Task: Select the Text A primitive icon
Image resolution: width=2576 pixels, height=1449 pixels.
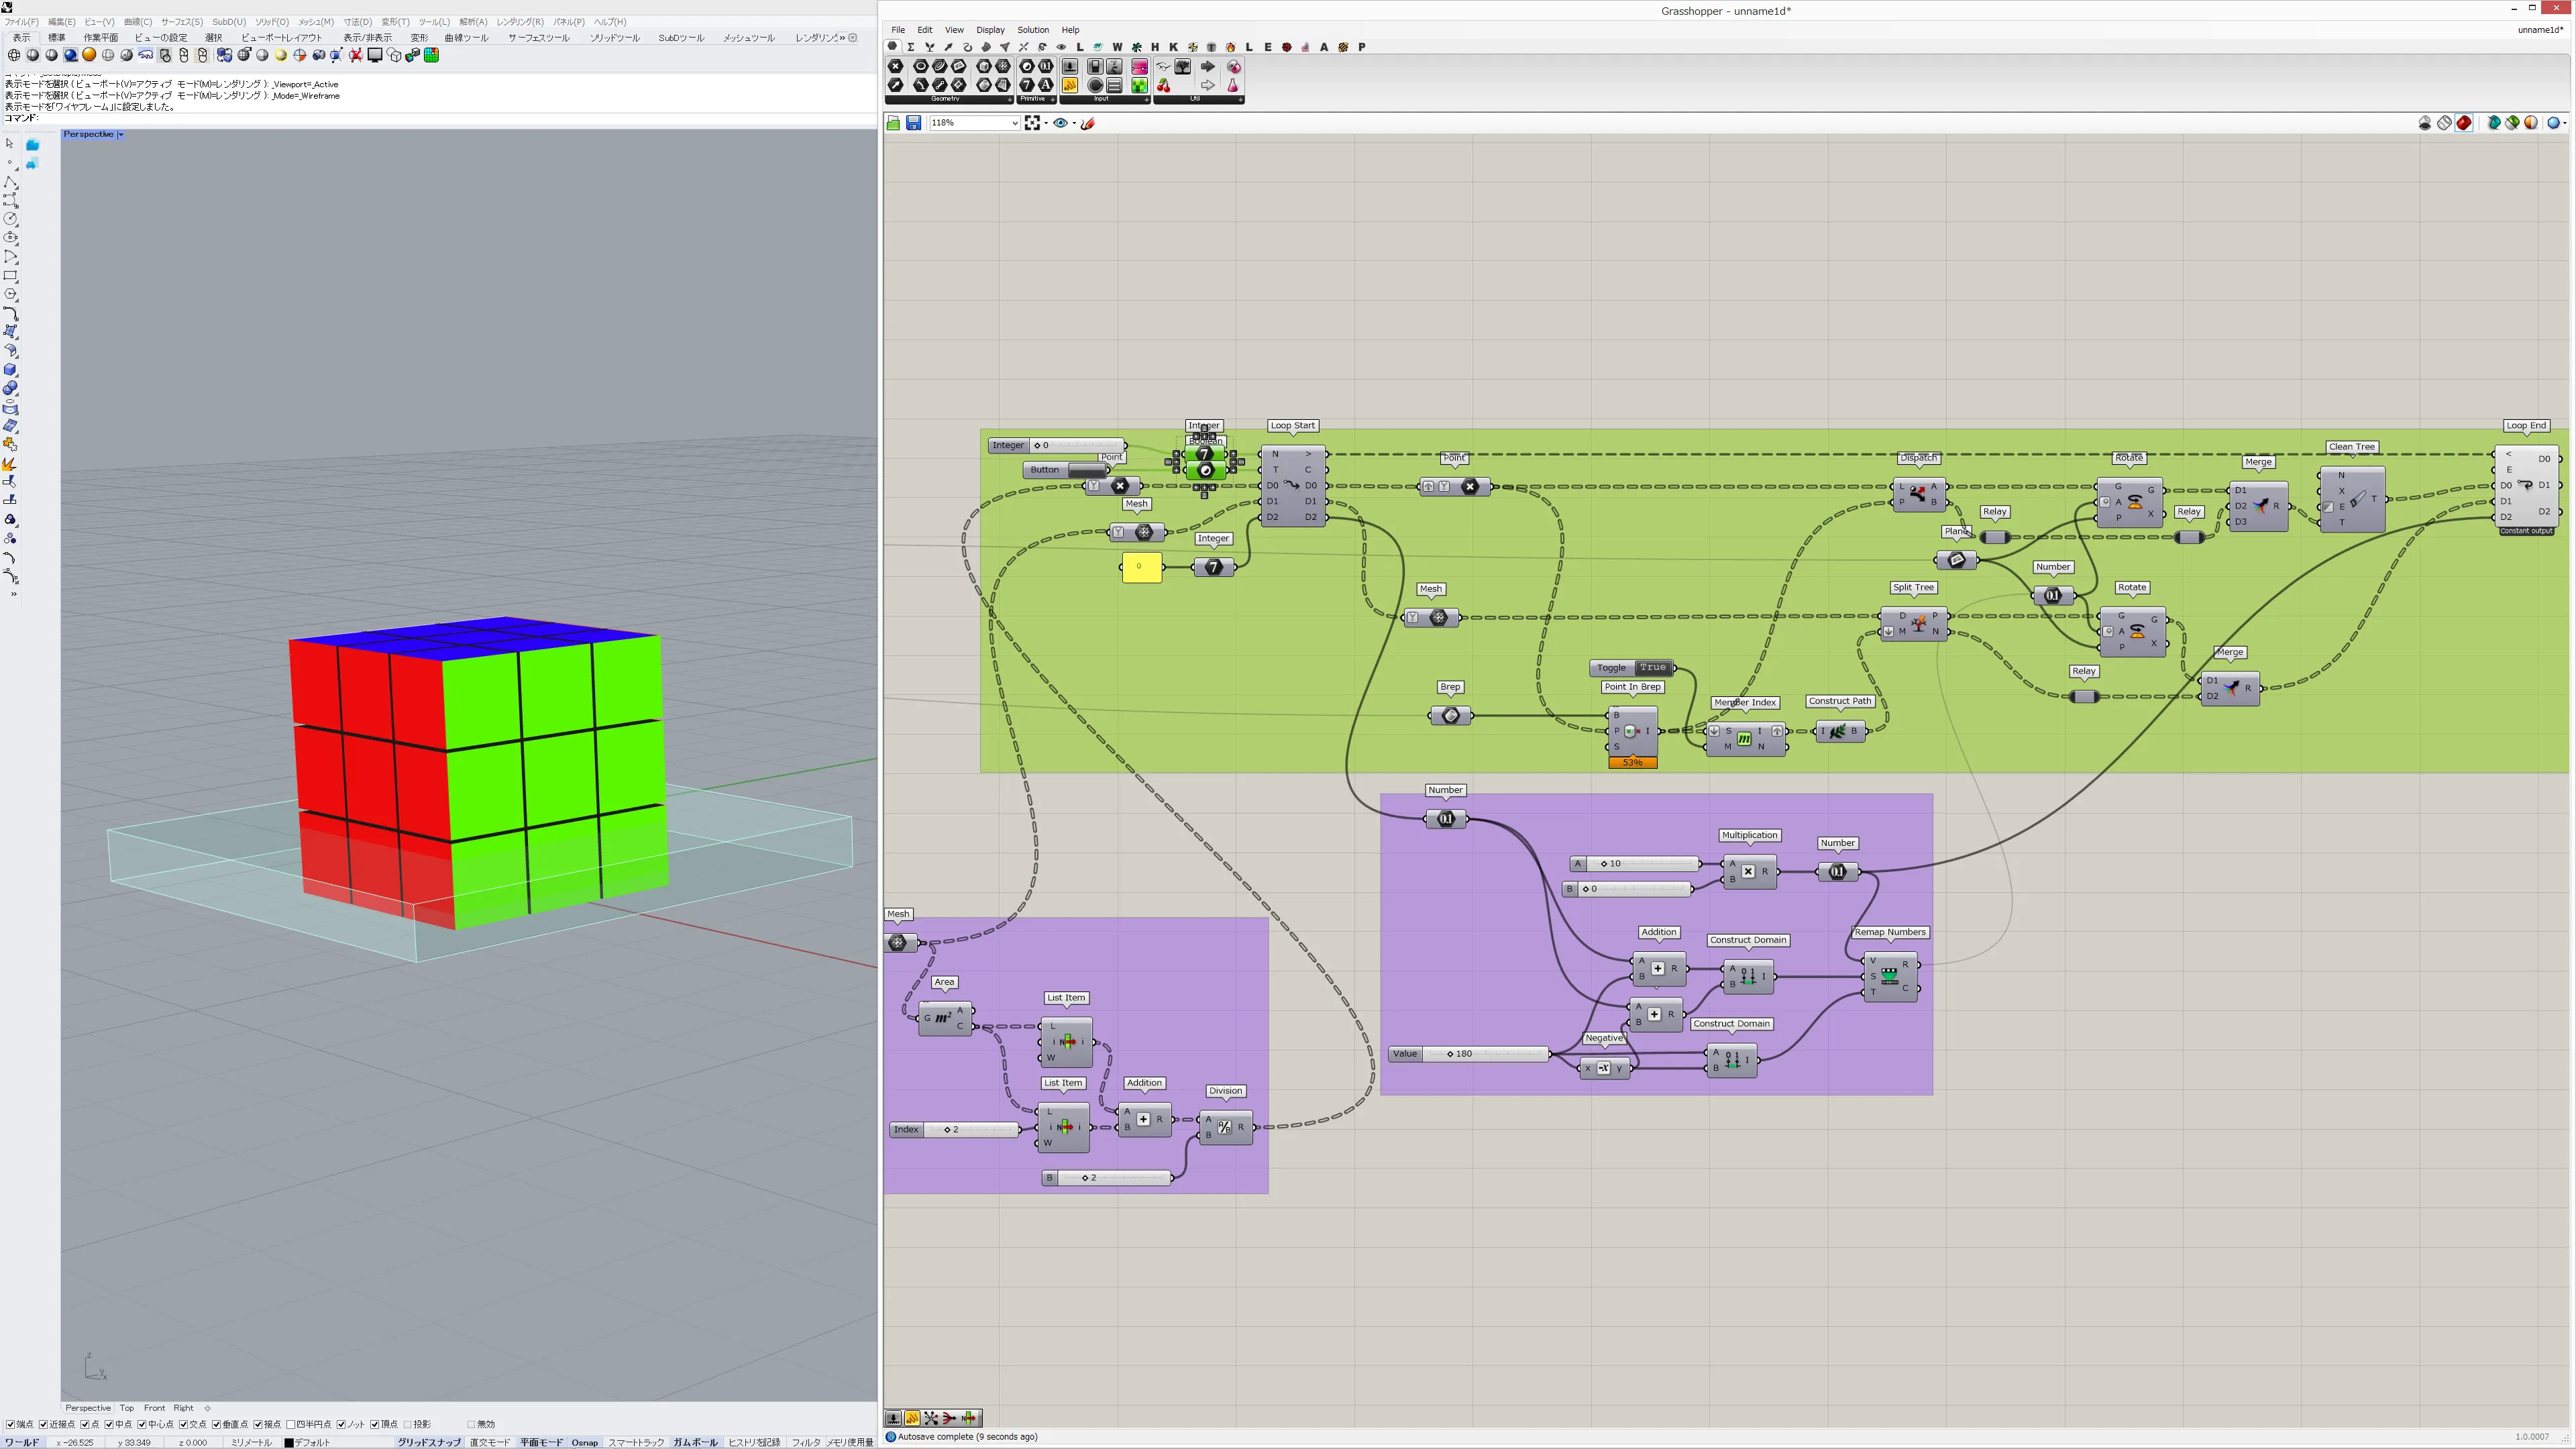Action: [x=1046, y=85]
